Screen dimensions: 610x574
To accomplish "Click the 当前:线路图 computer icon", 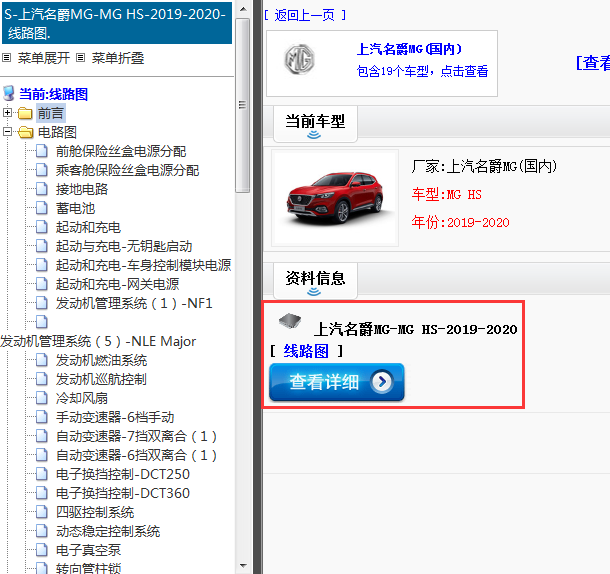I will pos(9,94).
